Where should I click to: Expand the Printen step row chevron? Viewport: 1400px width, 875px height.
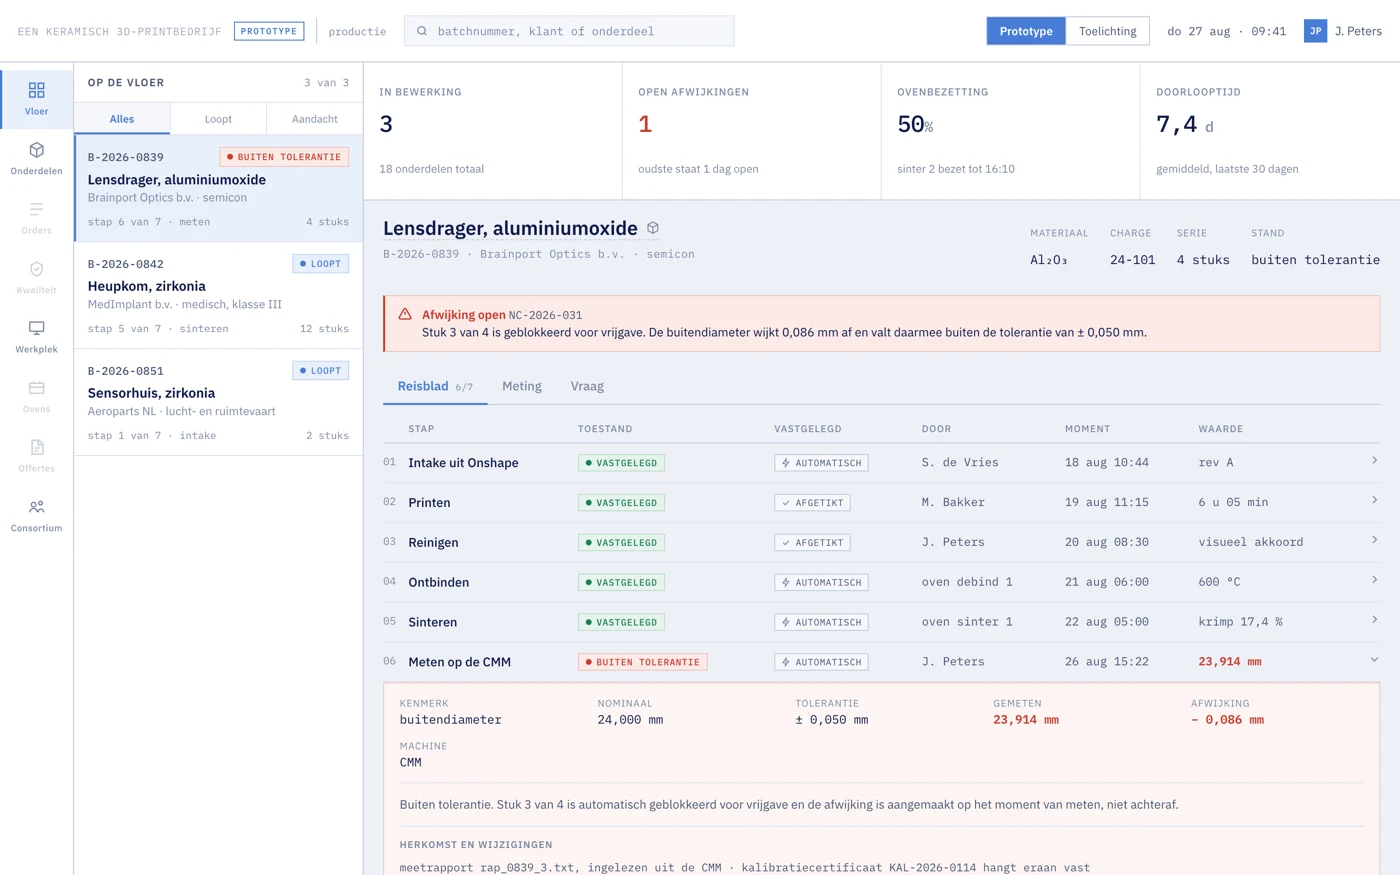pos(1374,500)
